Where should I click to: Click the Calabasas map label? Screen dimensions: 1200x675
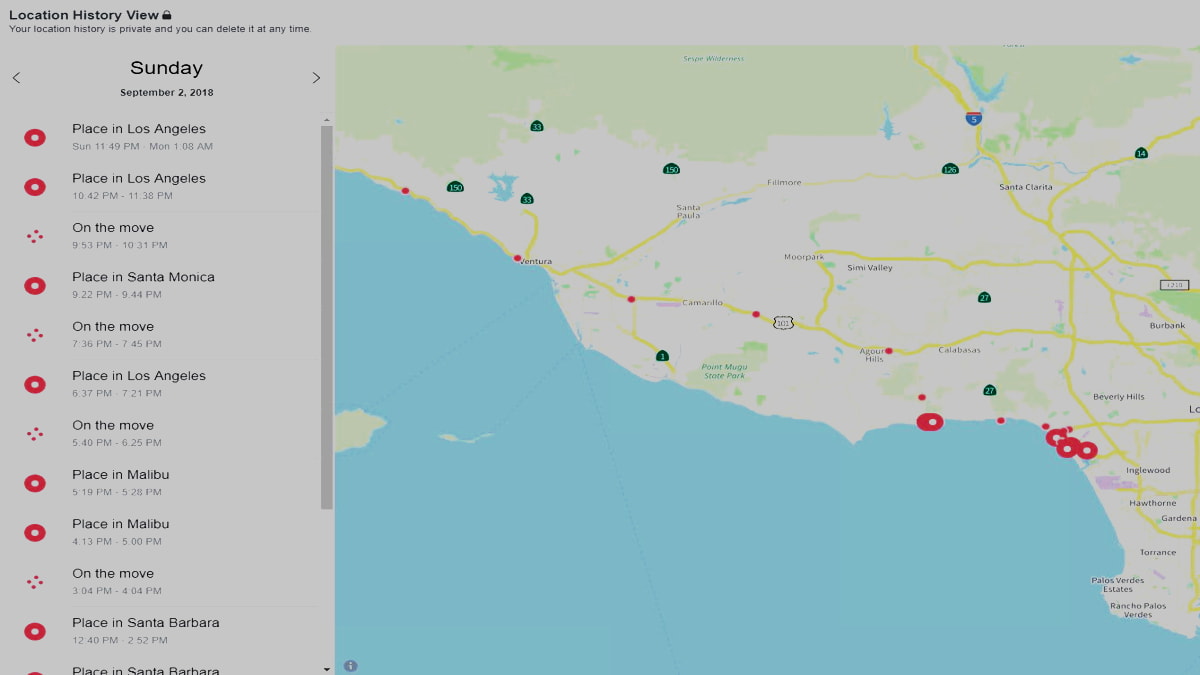click(959, 350)
